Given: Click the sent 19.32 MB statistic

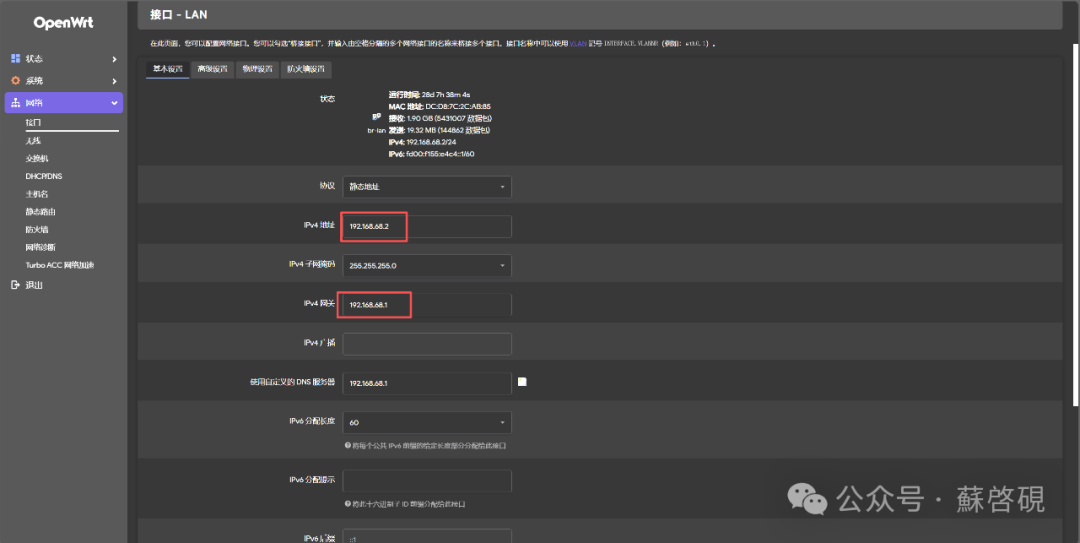Looking at the screenshot, I should point(439,130).
